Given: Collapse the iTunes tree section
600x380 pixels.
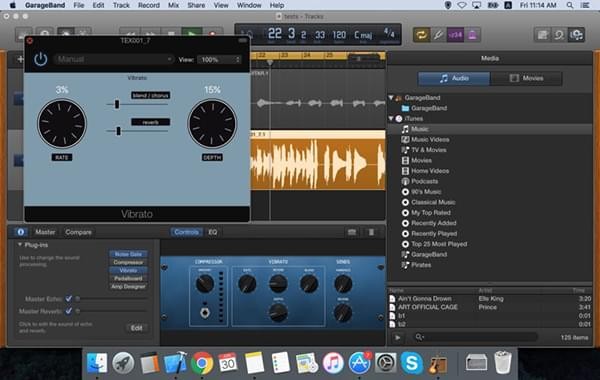Looking at the screenshot, I should pyautogui.click(x=391, y=119).
